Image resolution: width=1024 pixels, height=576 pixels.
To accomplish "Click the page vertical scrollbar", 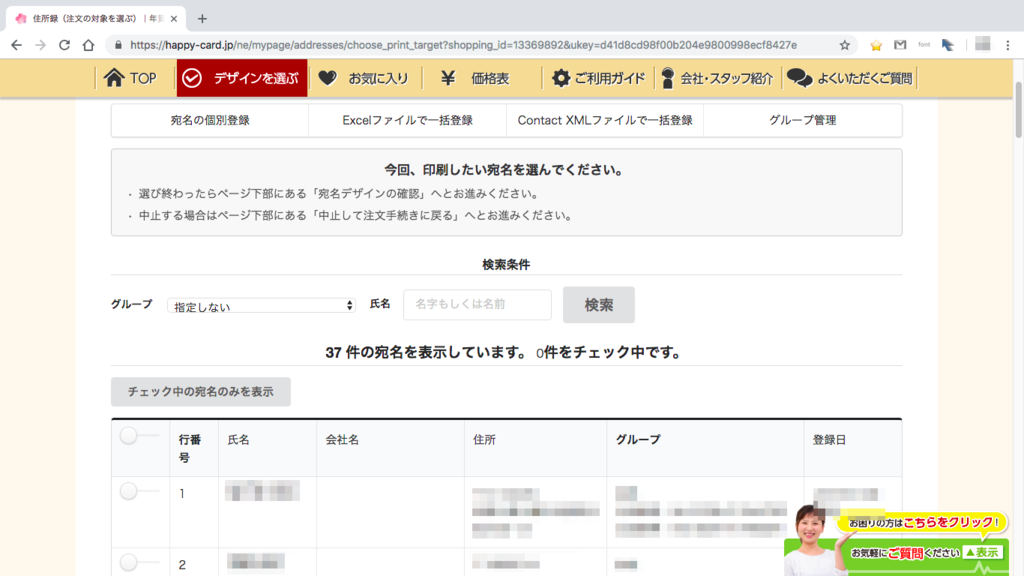I will [1018, 110].
